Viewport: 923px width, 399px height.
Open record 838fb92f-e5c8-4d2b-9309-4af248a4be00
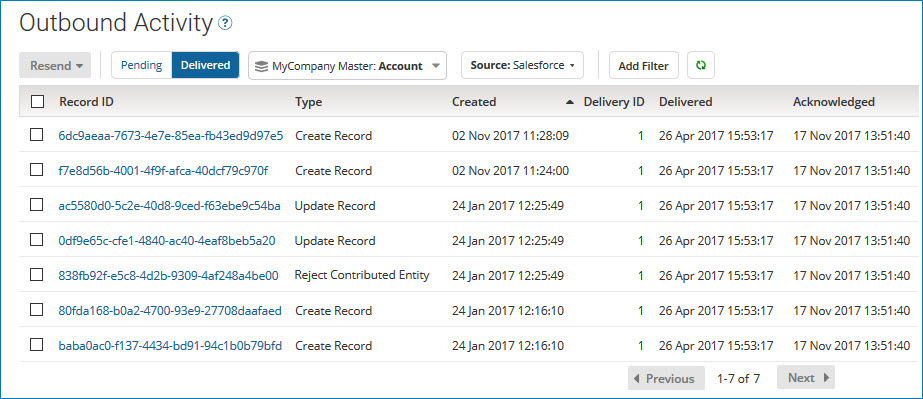coord(168,275)
